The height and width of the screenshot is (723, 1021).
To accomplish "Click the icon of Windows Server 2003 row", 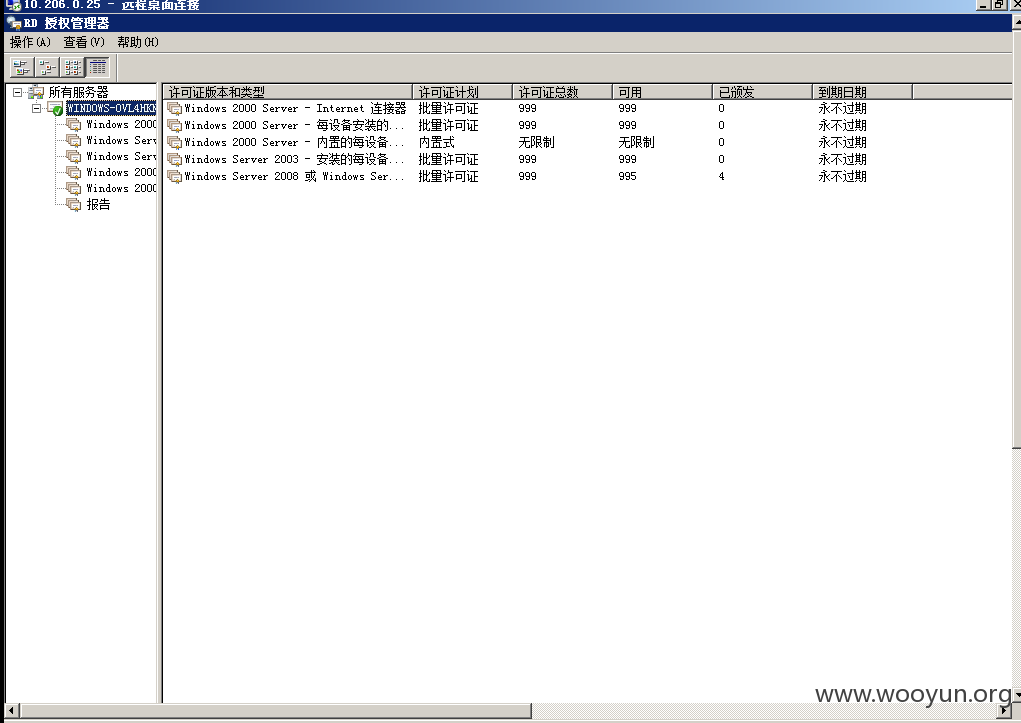I will tap(174, 159).
